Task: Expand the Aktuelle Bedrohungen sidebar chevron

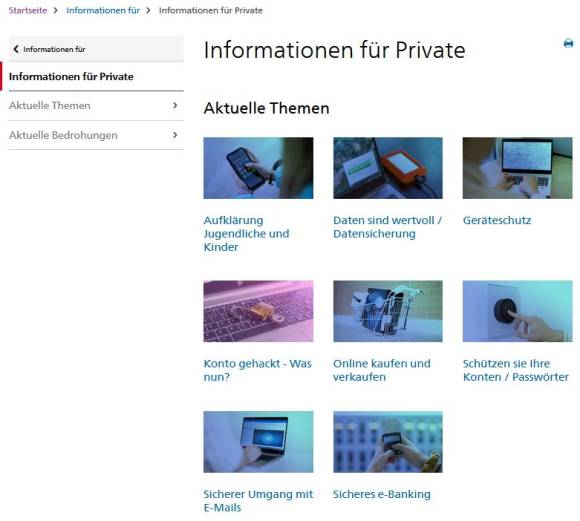Action: [x=175, y=135]
